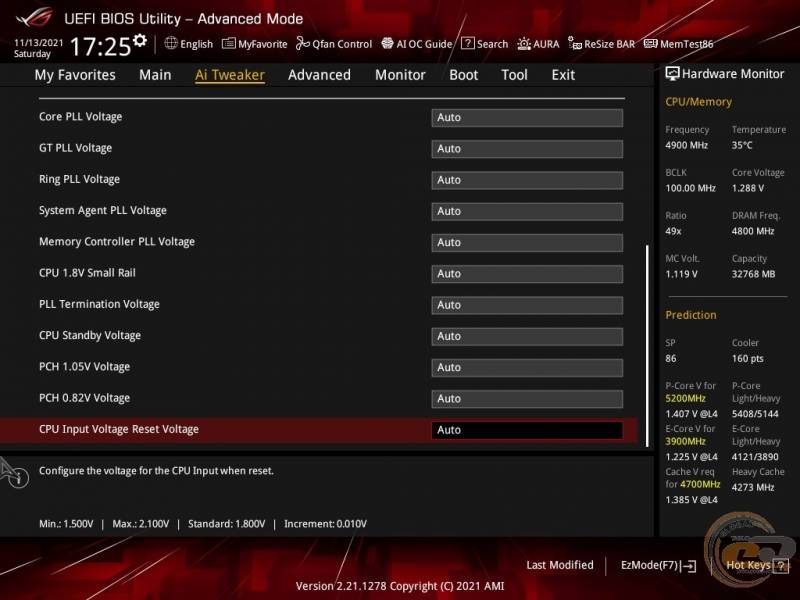Click the ROG logo icon
Viewport: 800px width, 600px height.
[x=34, y=18]
